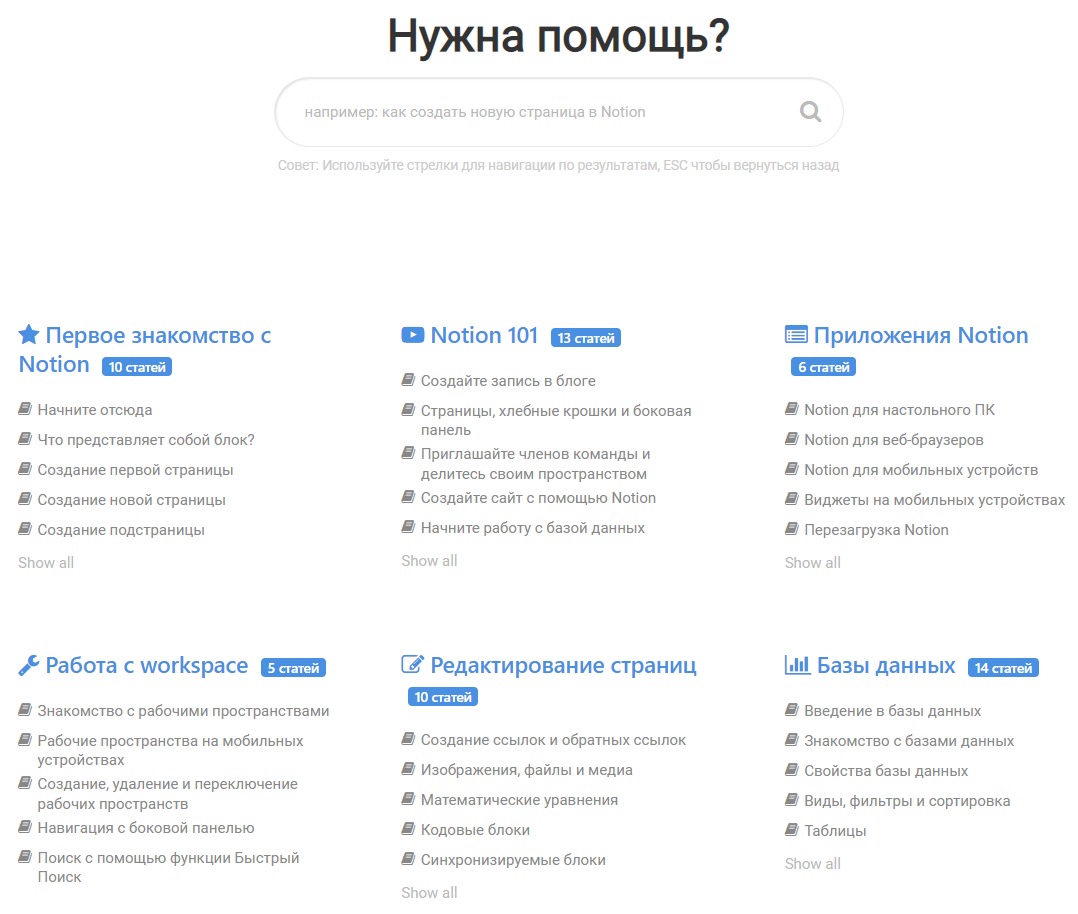Click book icon next to Создайте сайт с помощью Notion

coord(408,497)
